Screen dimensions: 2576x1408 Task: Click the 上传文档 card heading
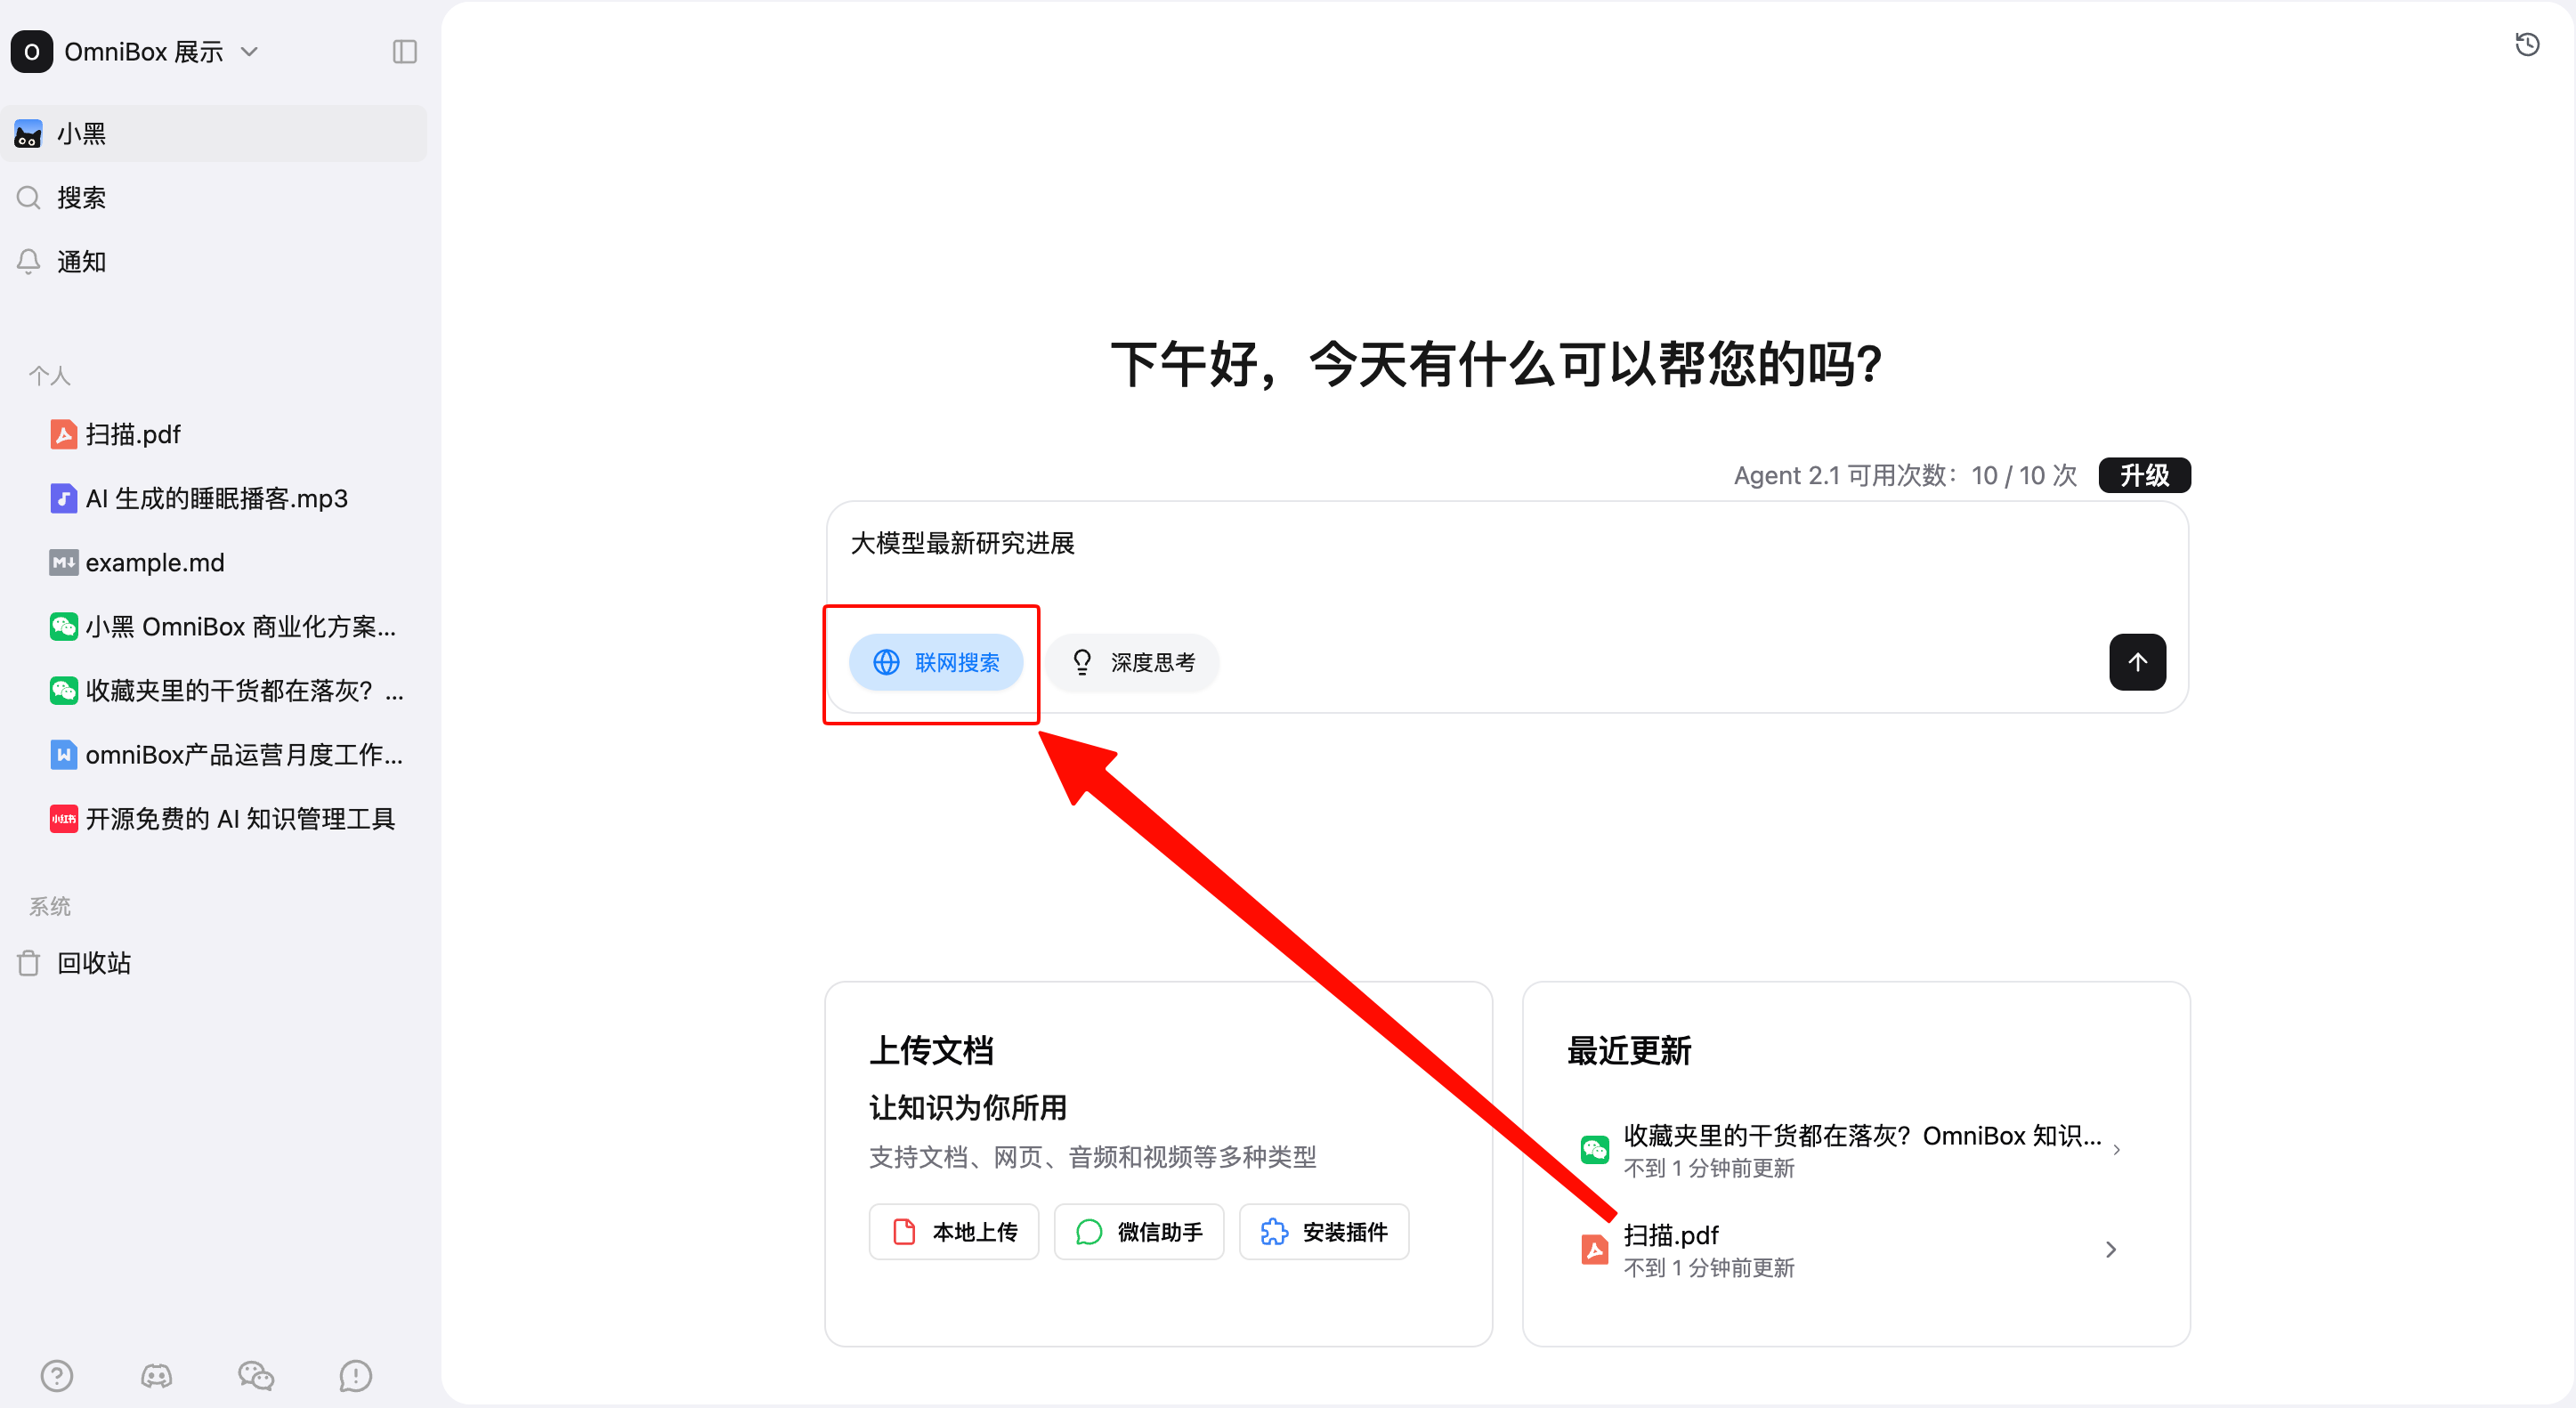tap(931, 1050)
